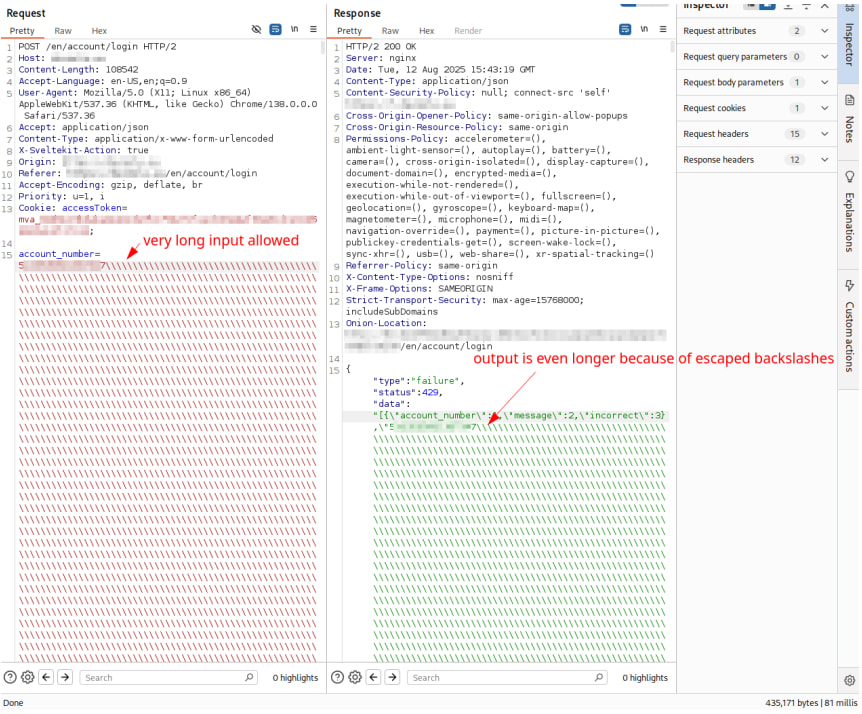The image size is (862, 714).
Task: Open the Response editor hamburger menu
Action: [662, 30]
